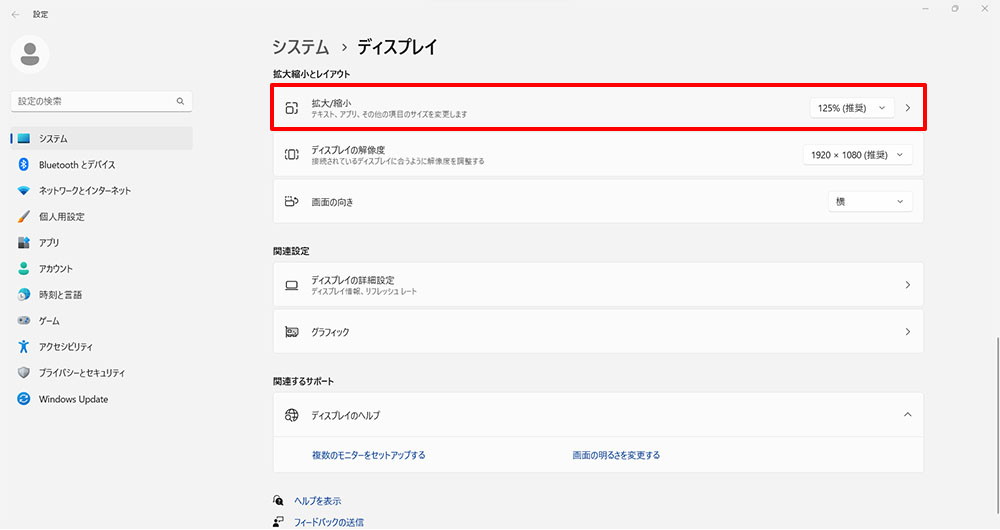Viewport: 1000px width, 530px height.
Task: Click the 拡大/縮小 scale icon
Action: click(291, 108)
